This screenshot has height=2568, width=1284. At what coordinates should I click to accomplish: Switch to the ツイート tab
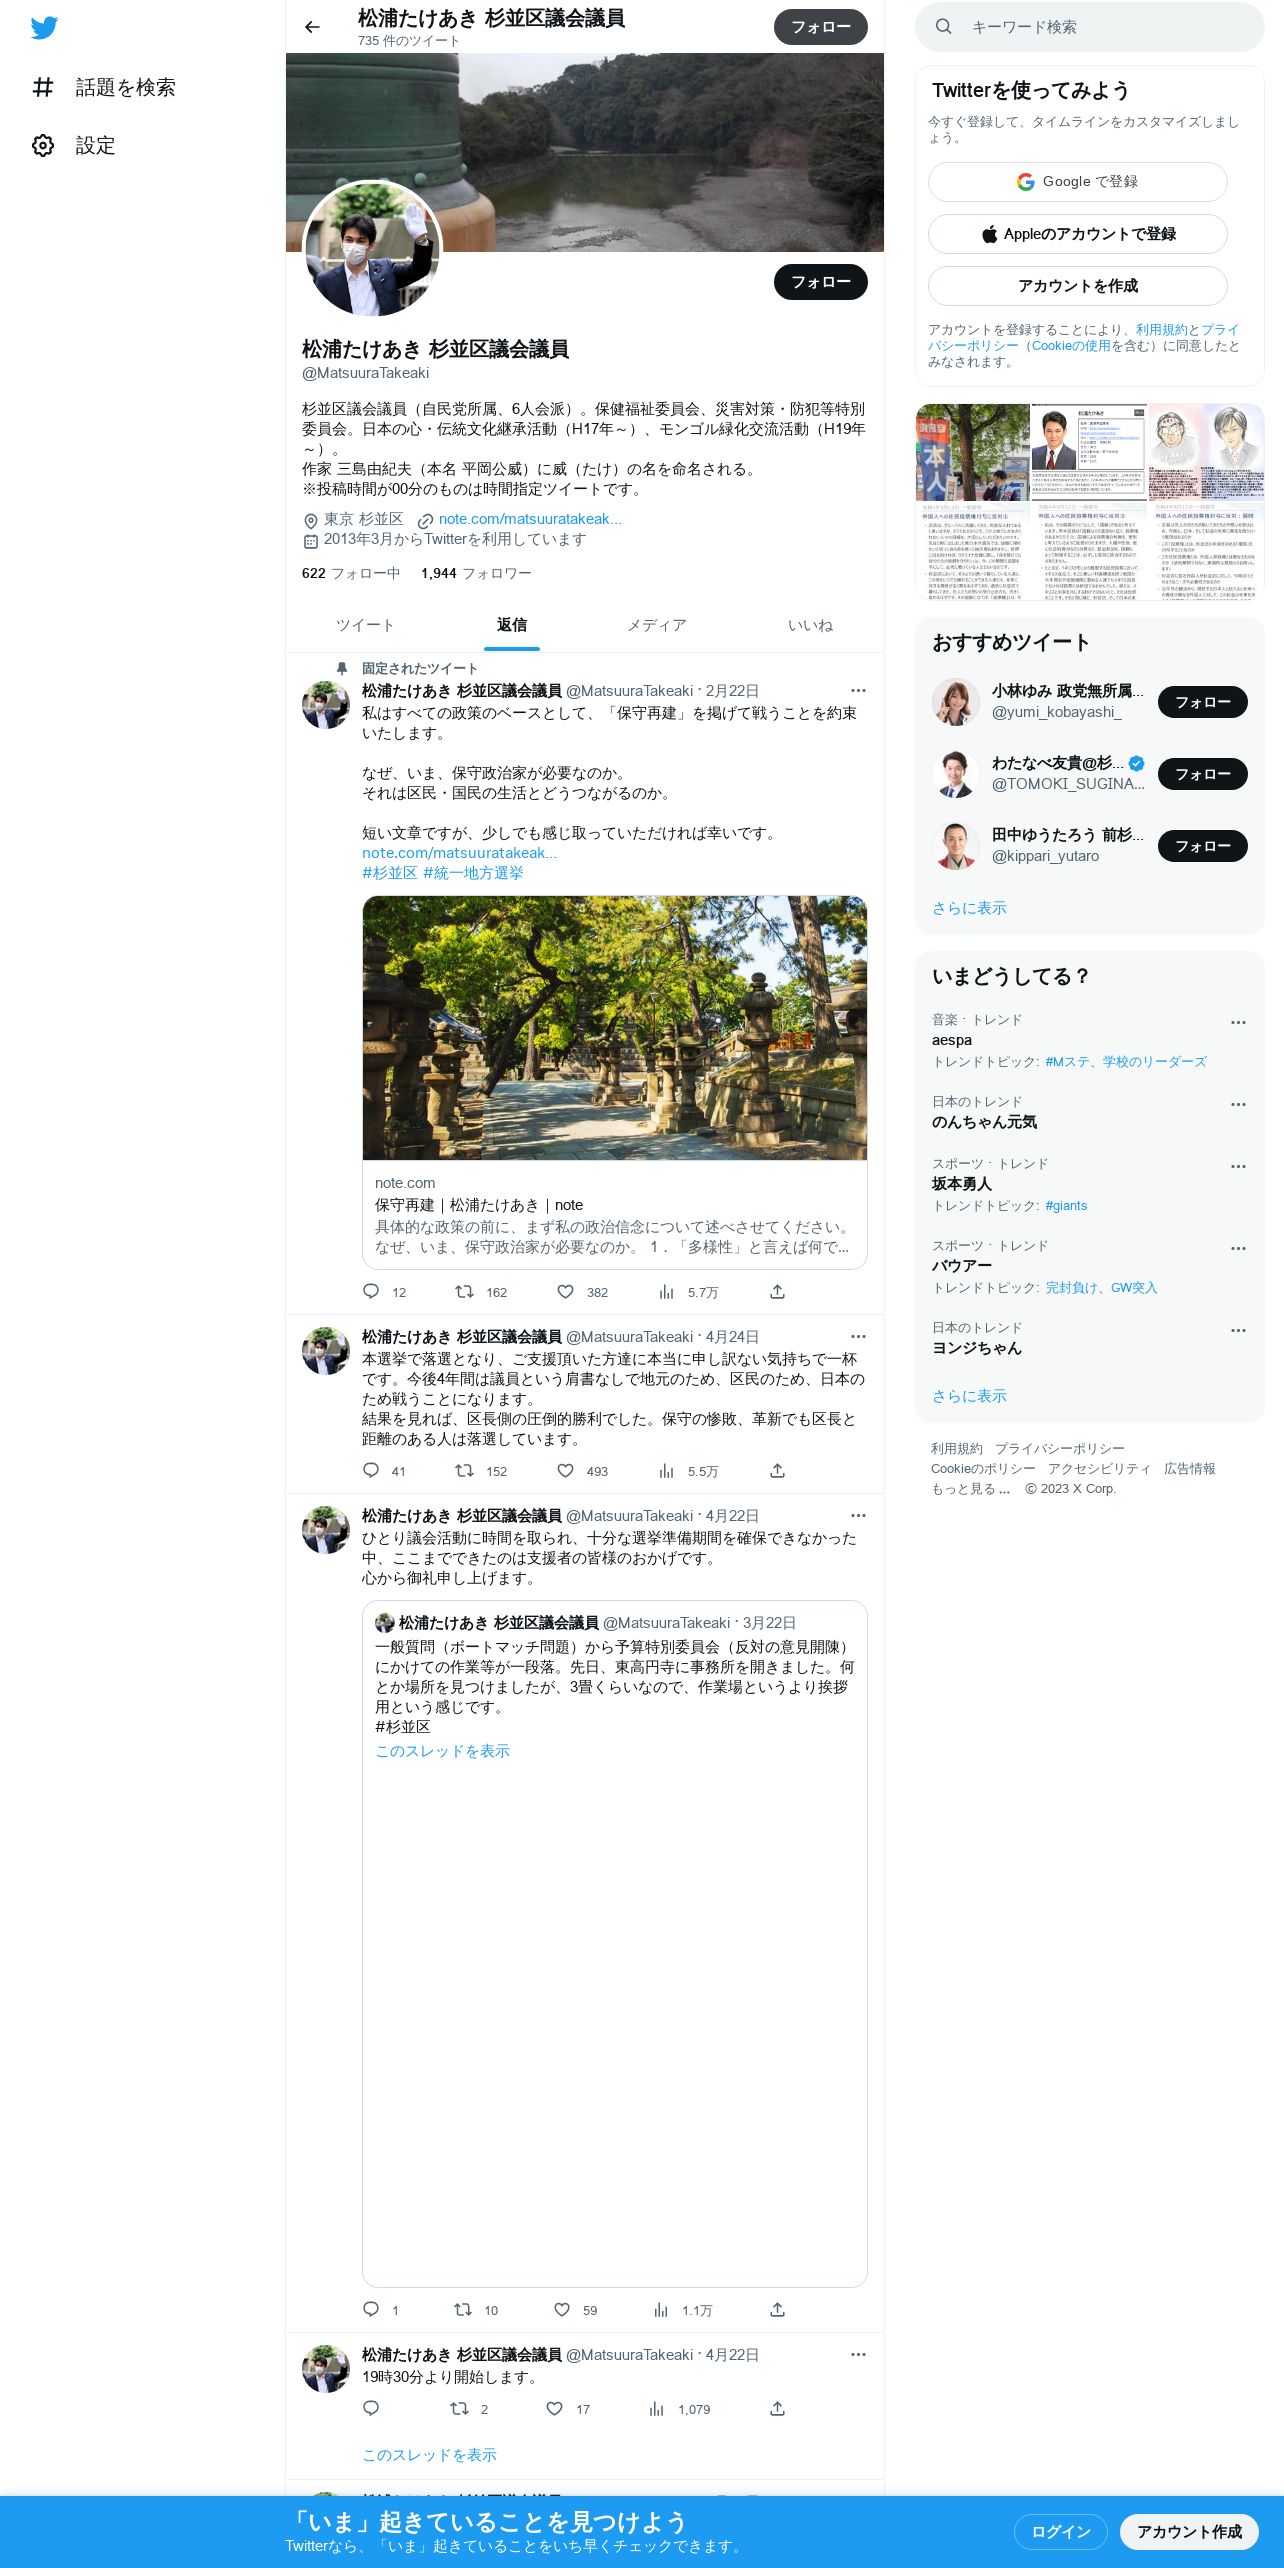pyautogui.click(x=365, y=625)
